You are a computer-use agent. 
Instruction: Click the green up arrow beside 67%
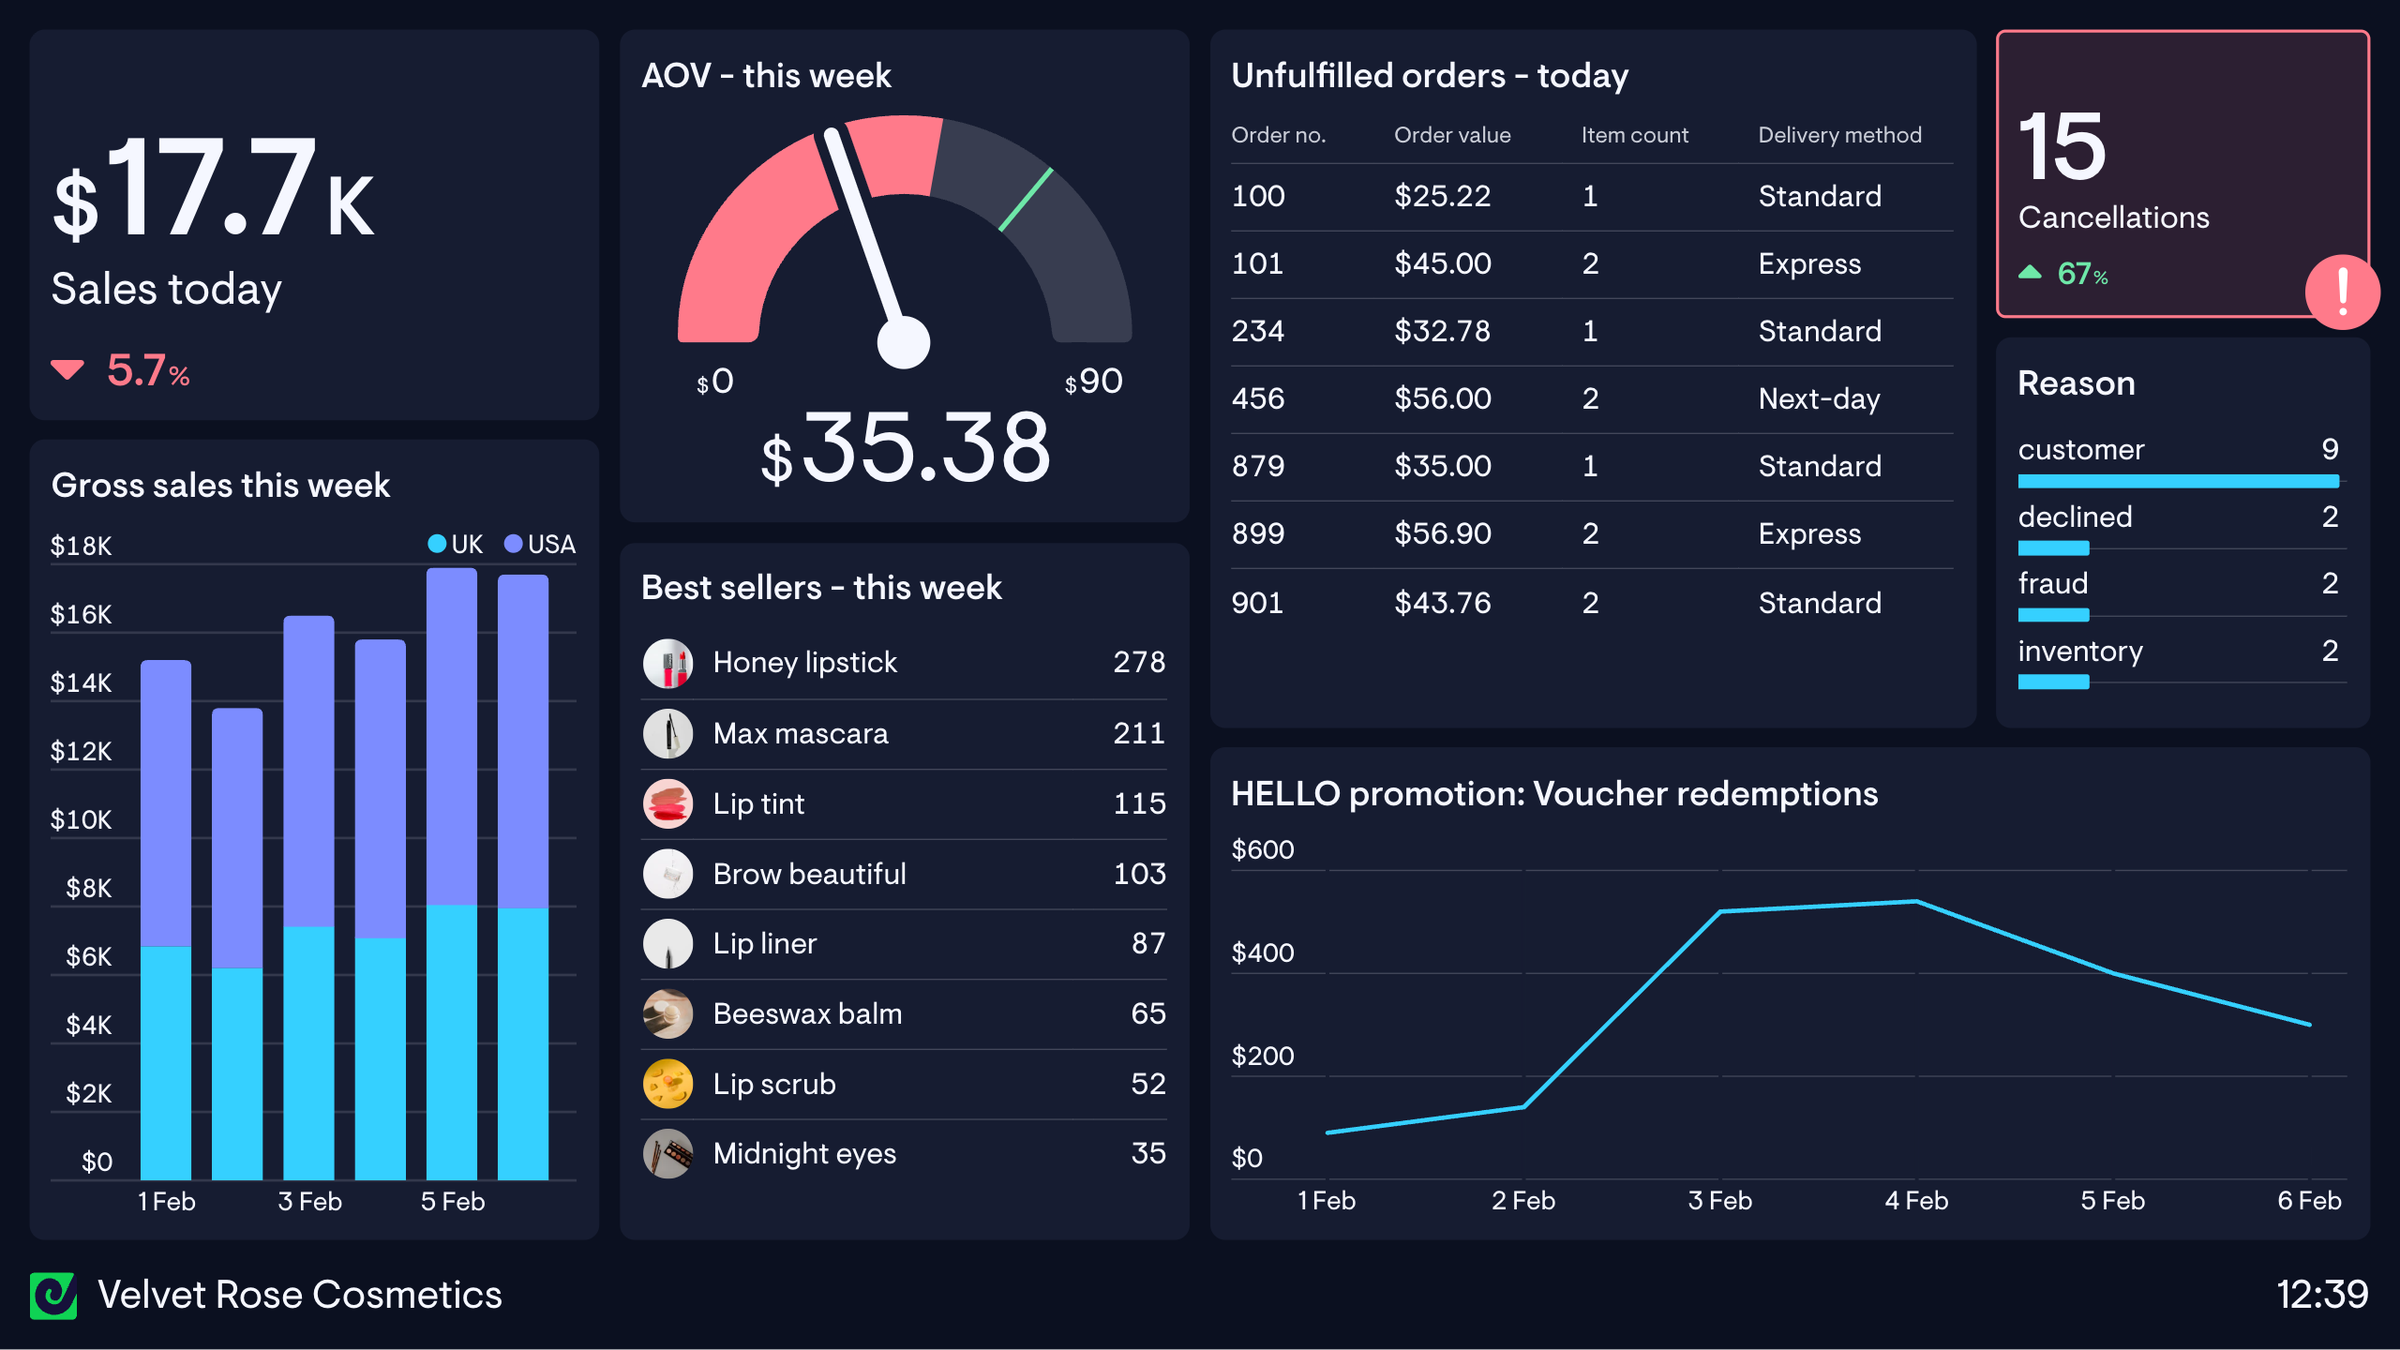pos(2030,272)
